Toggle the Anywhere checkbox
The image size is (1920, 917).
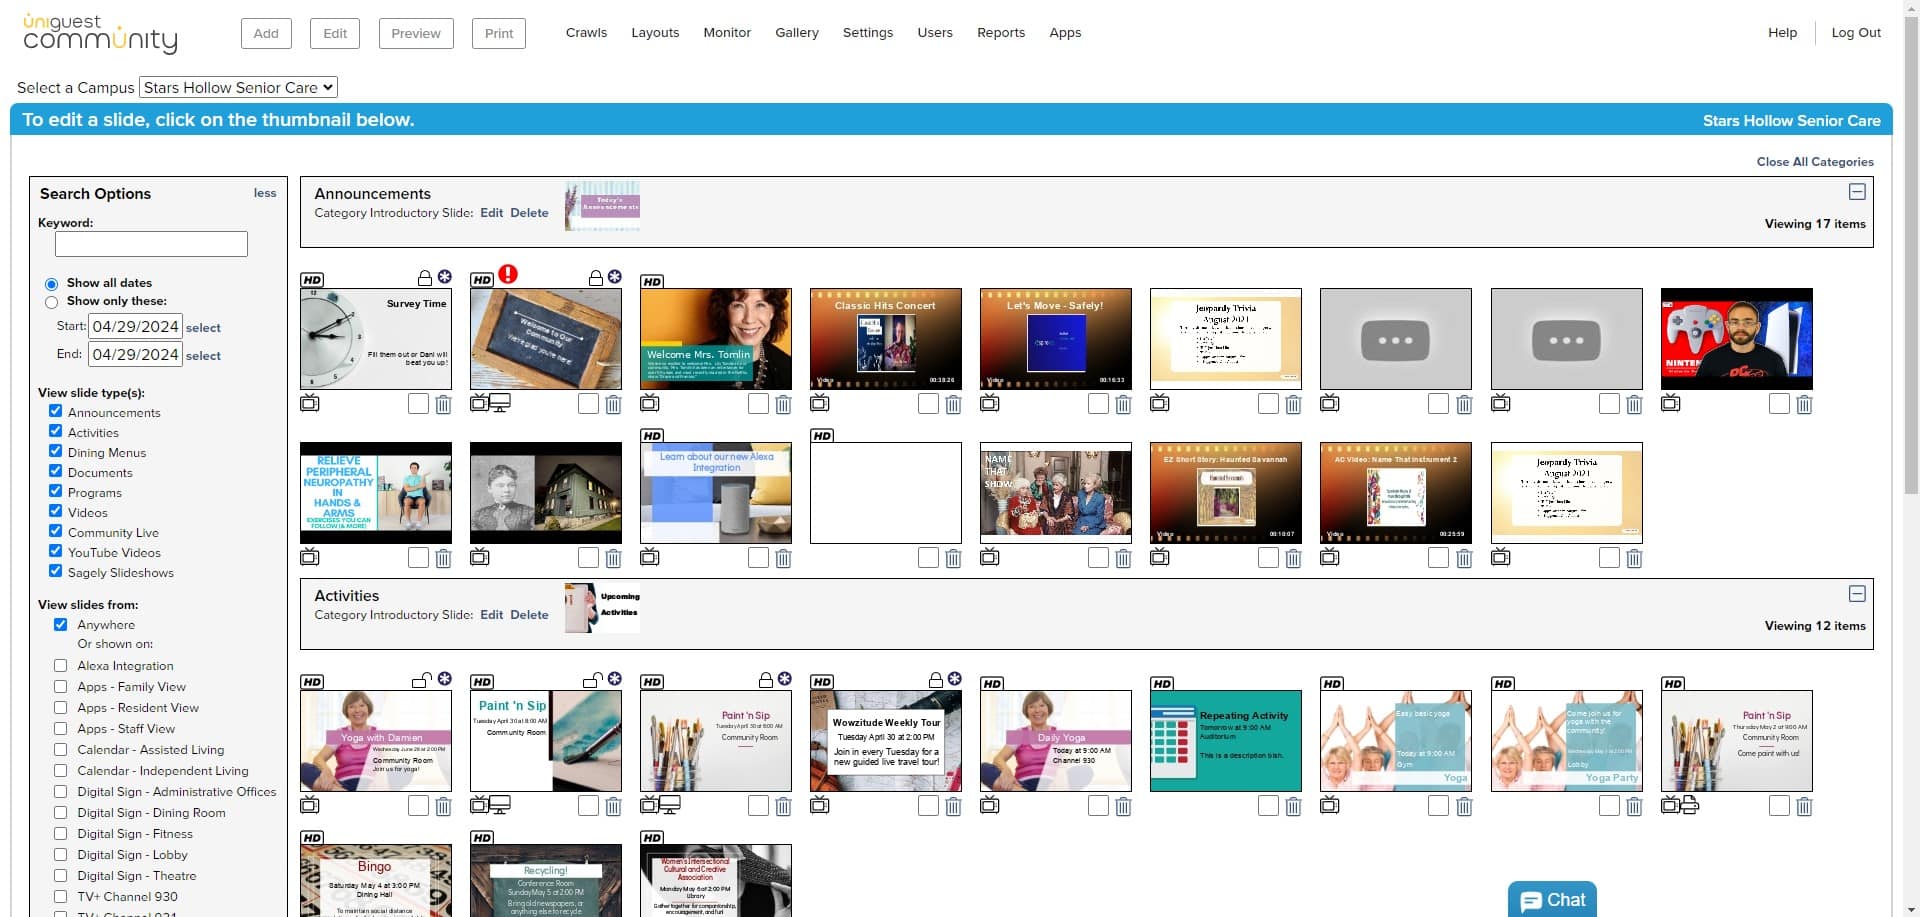click(x=60, y=624)
